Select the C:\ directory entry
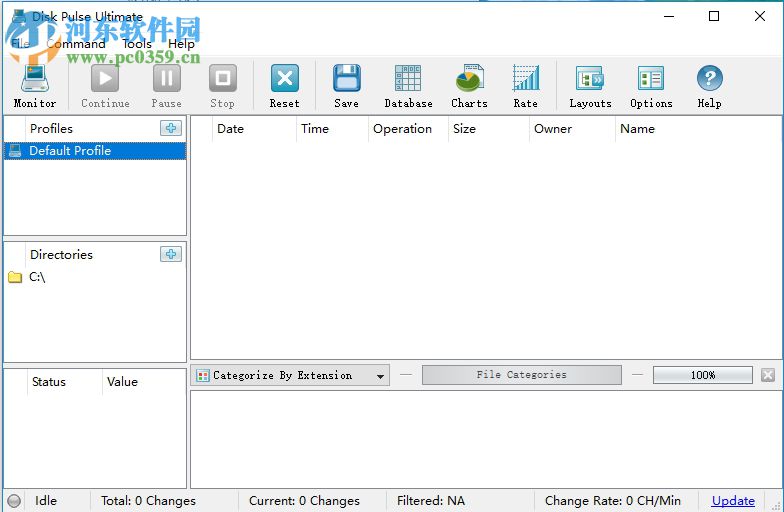Image resolution: width=784 pixels, height=512 pixels. point(37,276)
